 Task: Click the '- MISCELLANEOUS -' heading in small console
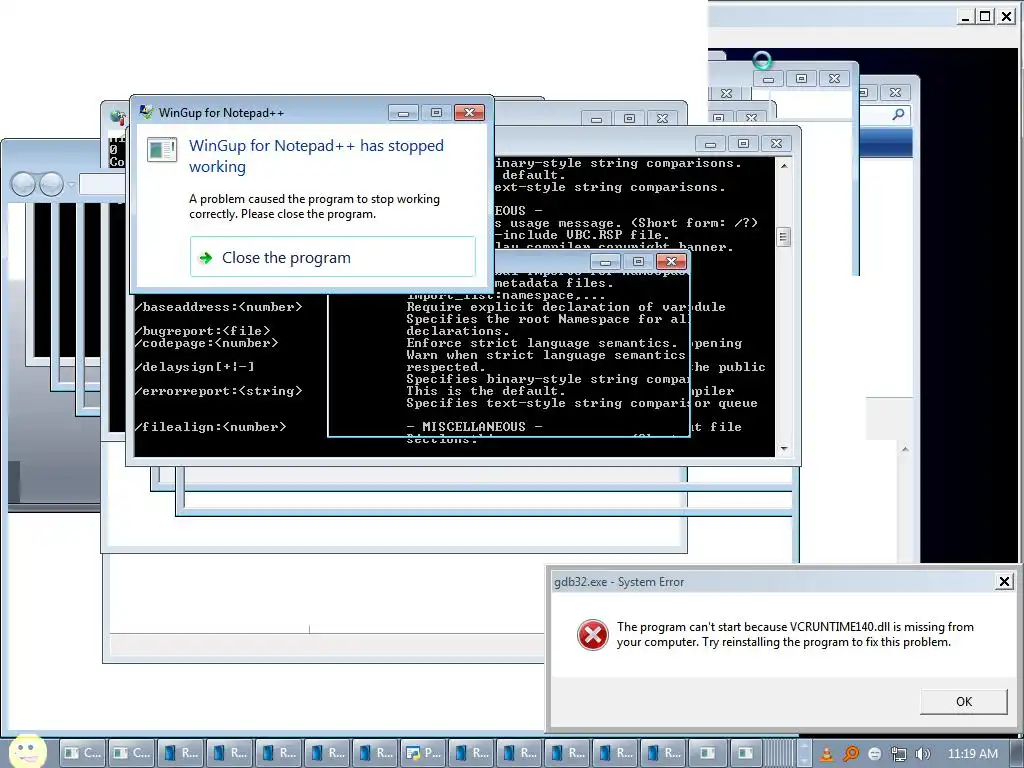[x=474, y=426]
